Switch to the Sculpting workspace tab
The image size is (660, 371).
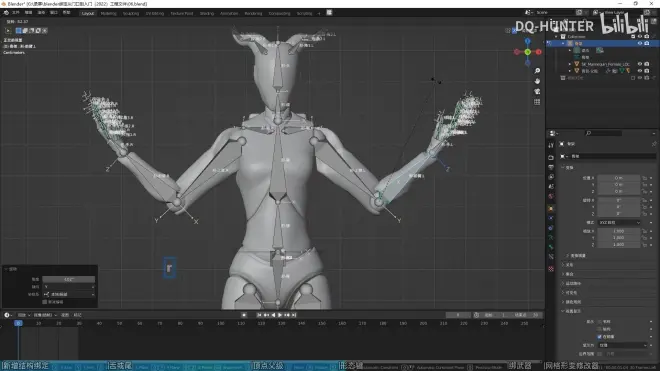tap(130, 13)
